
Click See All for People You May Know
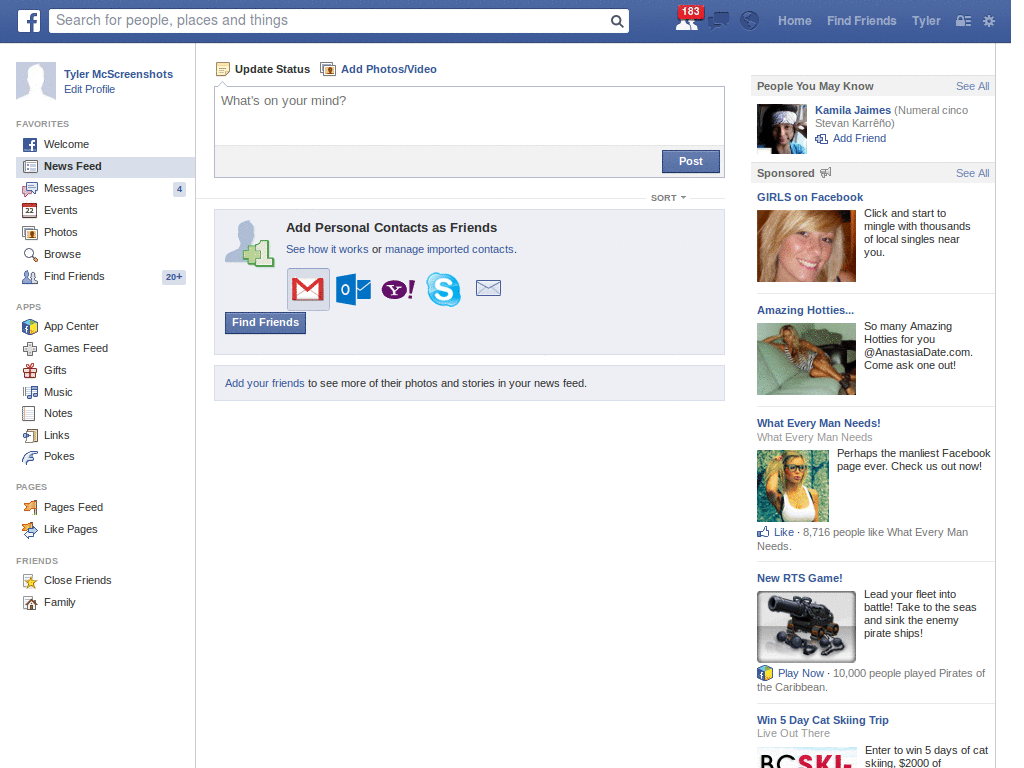click(x=972, y=86)
